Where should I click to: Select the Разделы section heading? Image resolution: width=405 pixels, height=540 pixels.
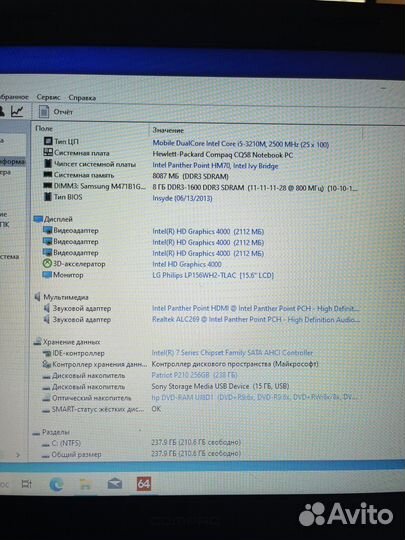click(55, 432)
